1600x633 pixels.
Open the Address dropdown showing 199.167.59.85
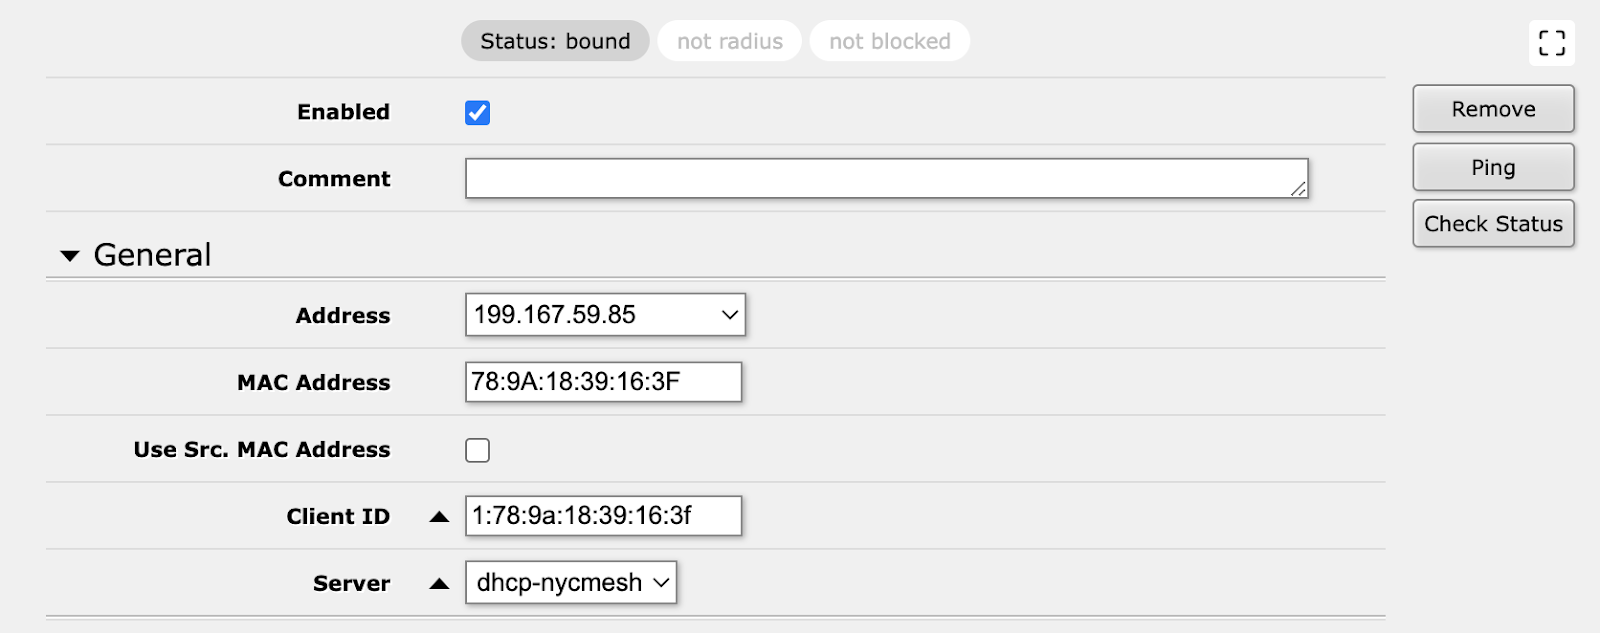coord(605,315)
